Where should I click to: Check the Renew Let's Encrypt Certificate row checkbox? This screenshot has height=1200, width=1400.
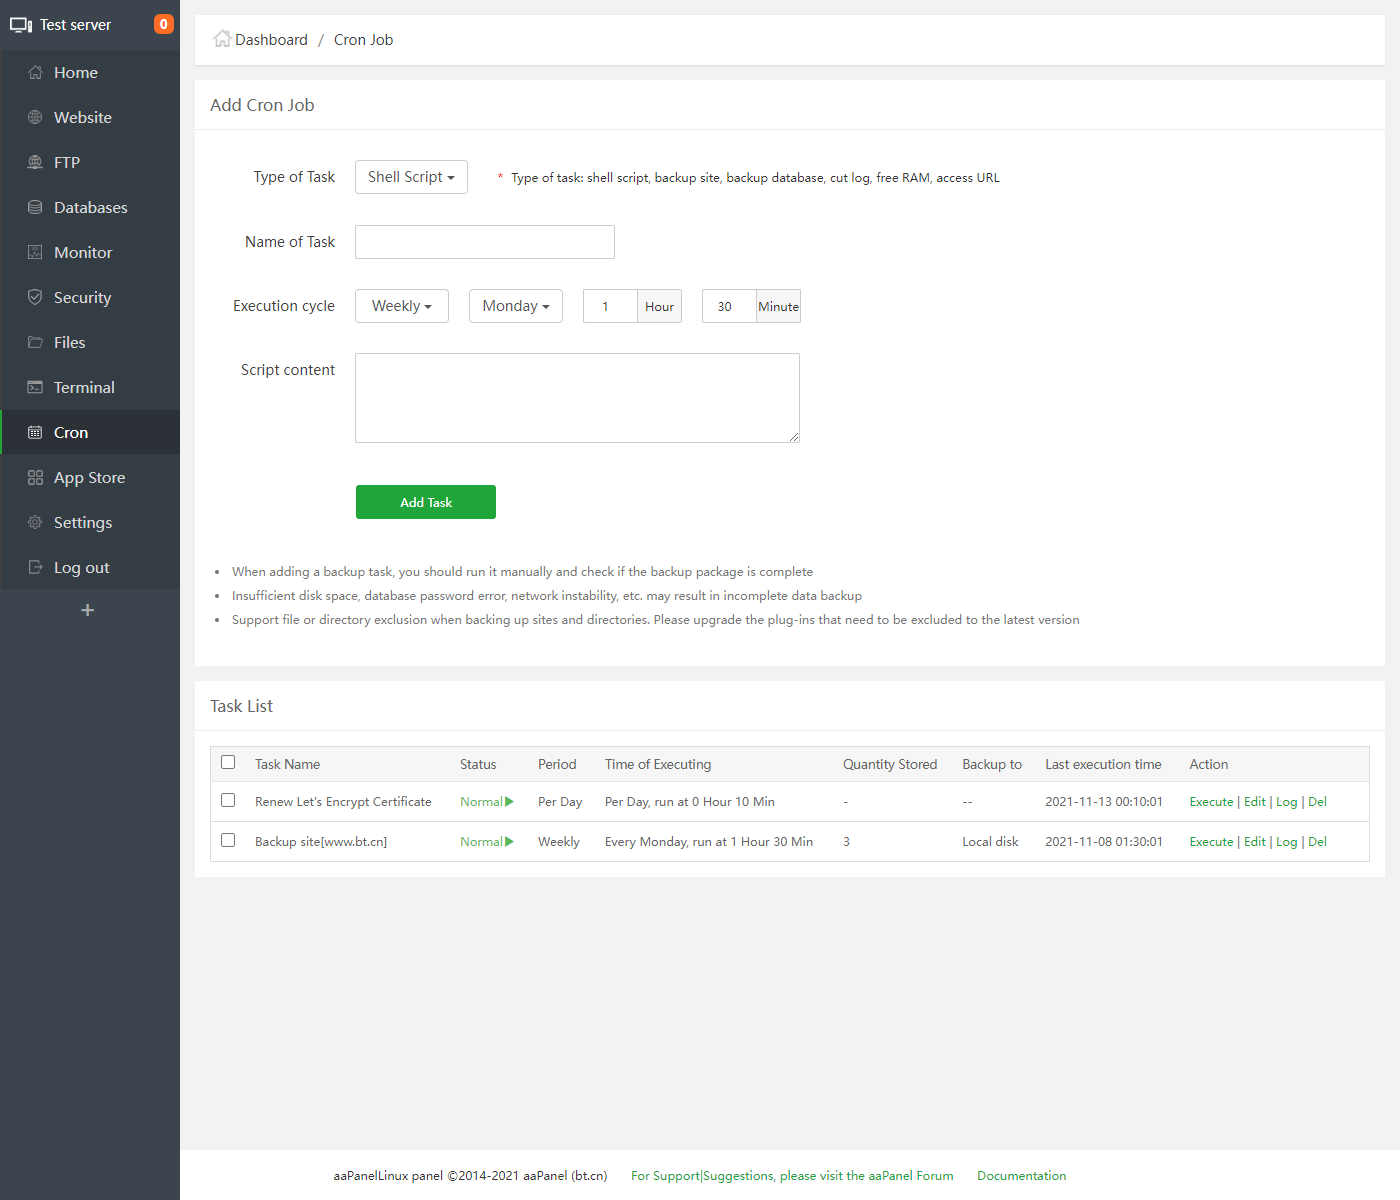point(228,801)
